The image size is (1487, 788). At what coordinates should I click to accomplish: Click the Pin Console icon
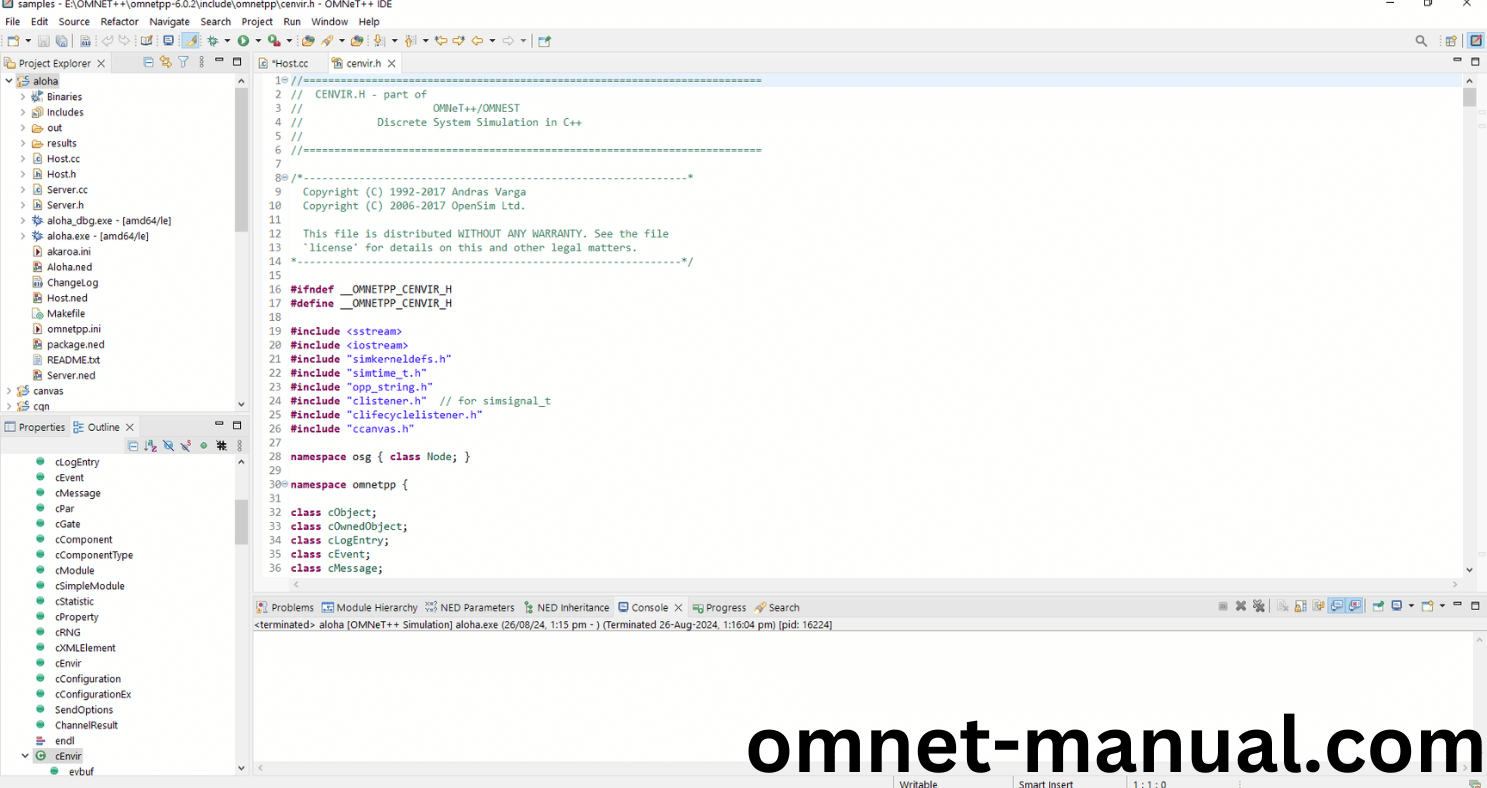(1378, 606)
